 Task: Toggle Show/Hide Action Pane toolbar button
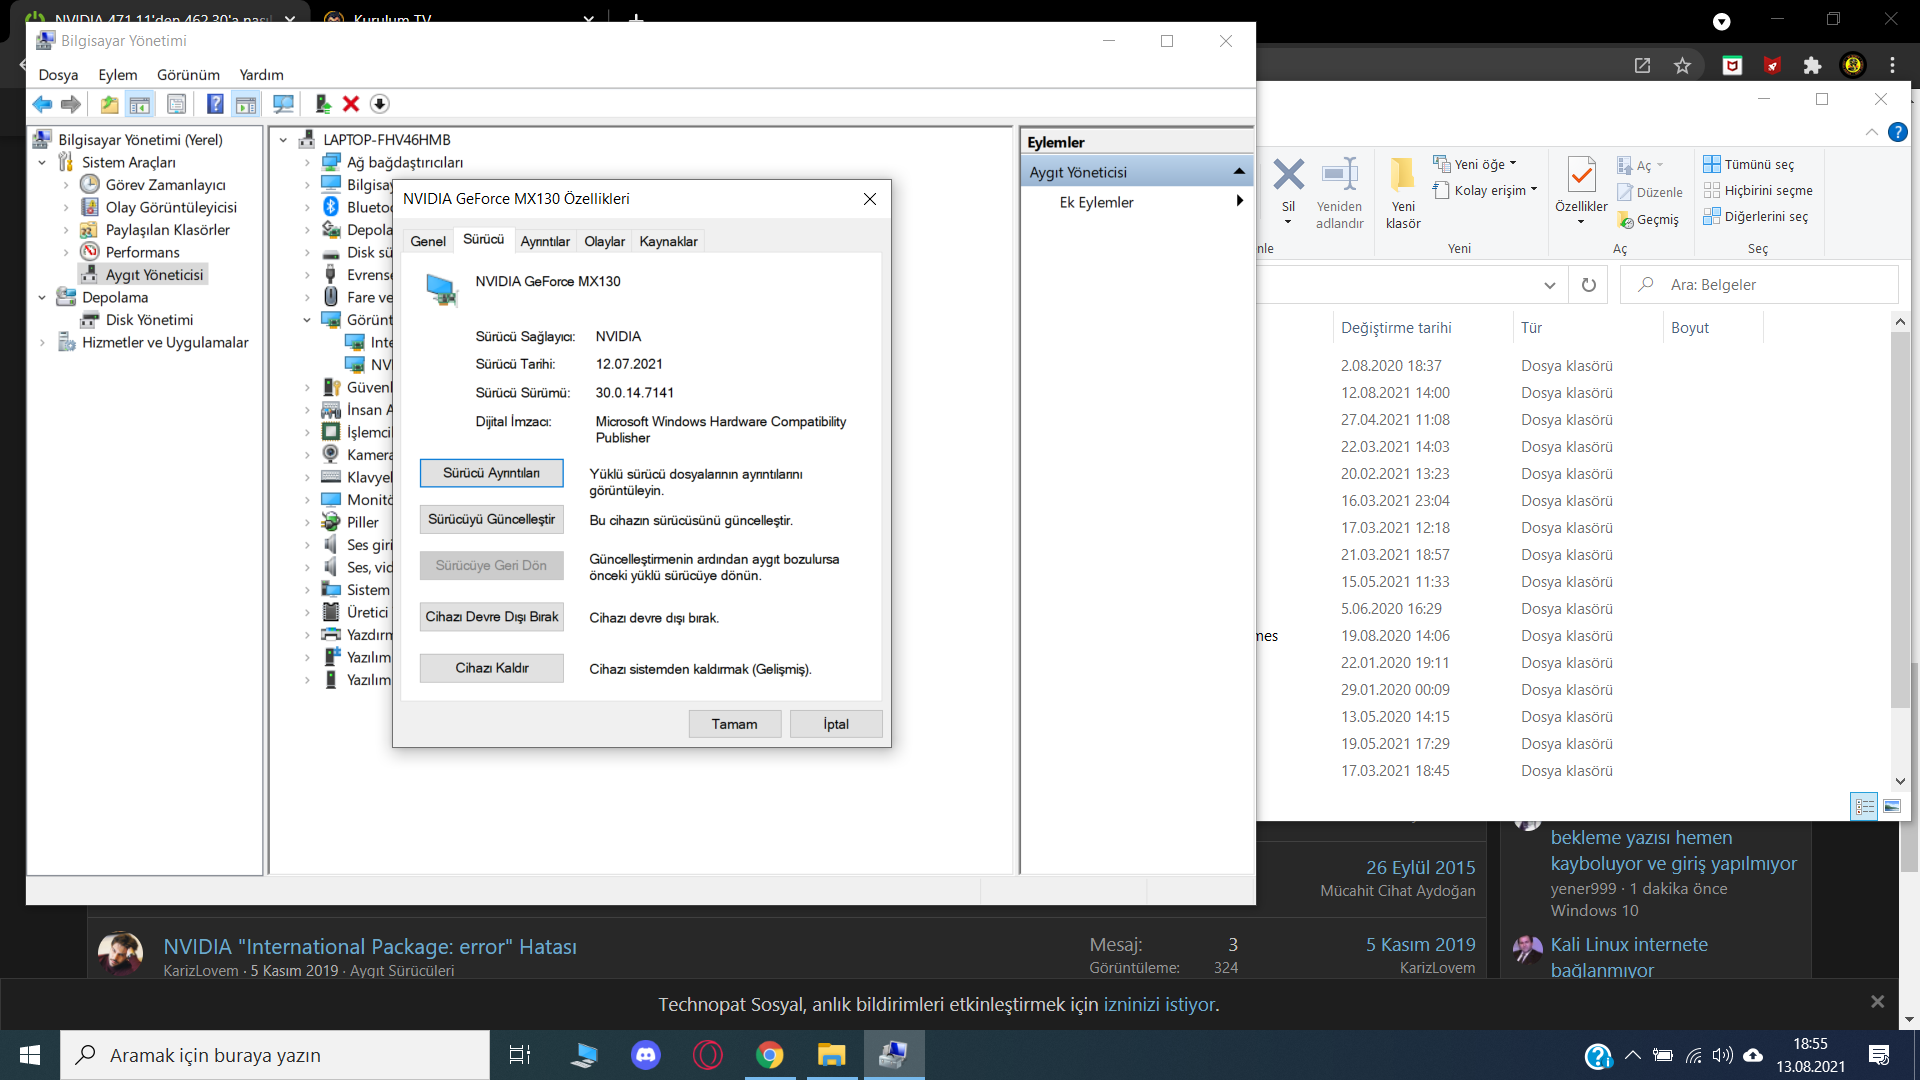tap(246, 104)
